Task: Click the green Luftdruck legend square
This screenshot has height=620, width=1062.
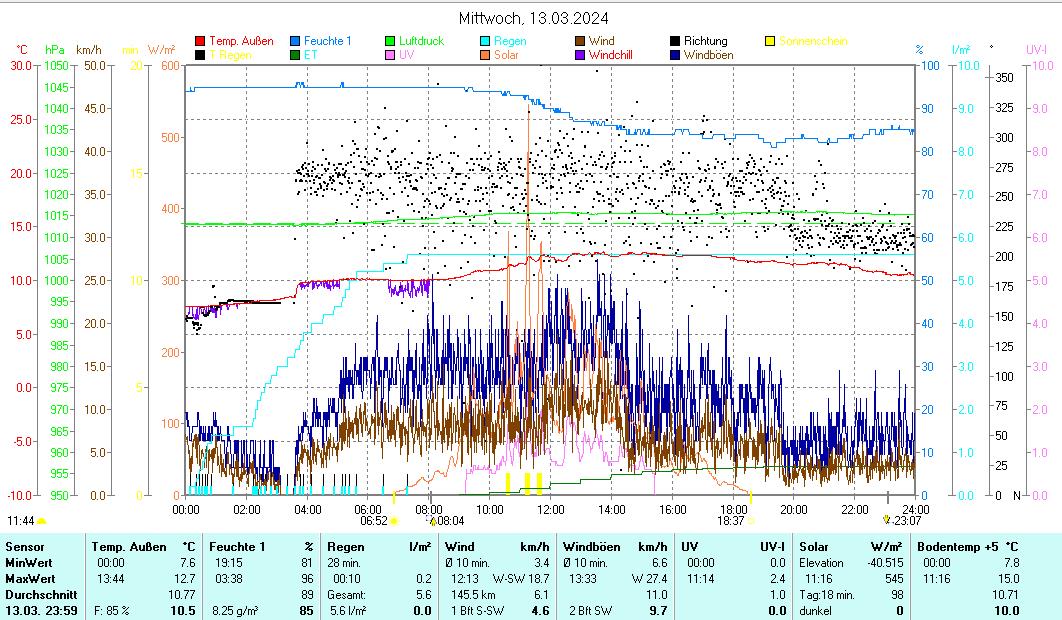Action: click(x=390, y=41)
